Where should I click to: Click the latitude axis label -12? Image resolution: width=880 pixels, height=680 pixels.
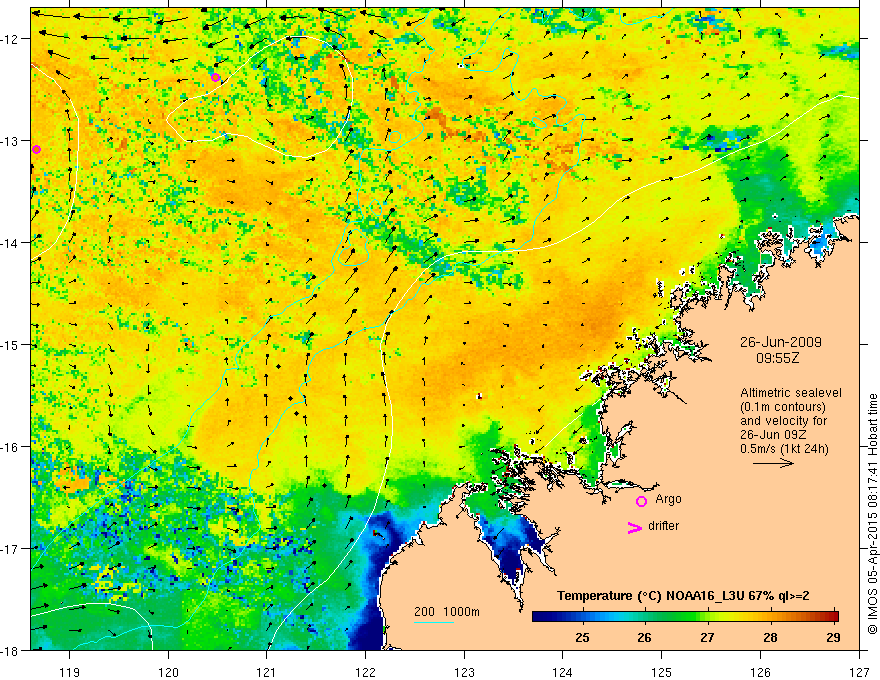[11, 39]
